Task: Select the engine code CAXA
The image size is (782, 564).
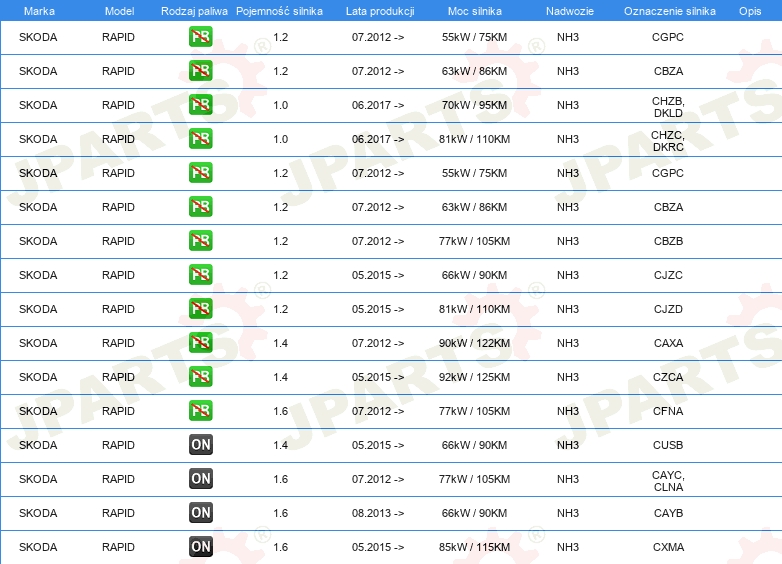Action: click(x=668, y=343)
